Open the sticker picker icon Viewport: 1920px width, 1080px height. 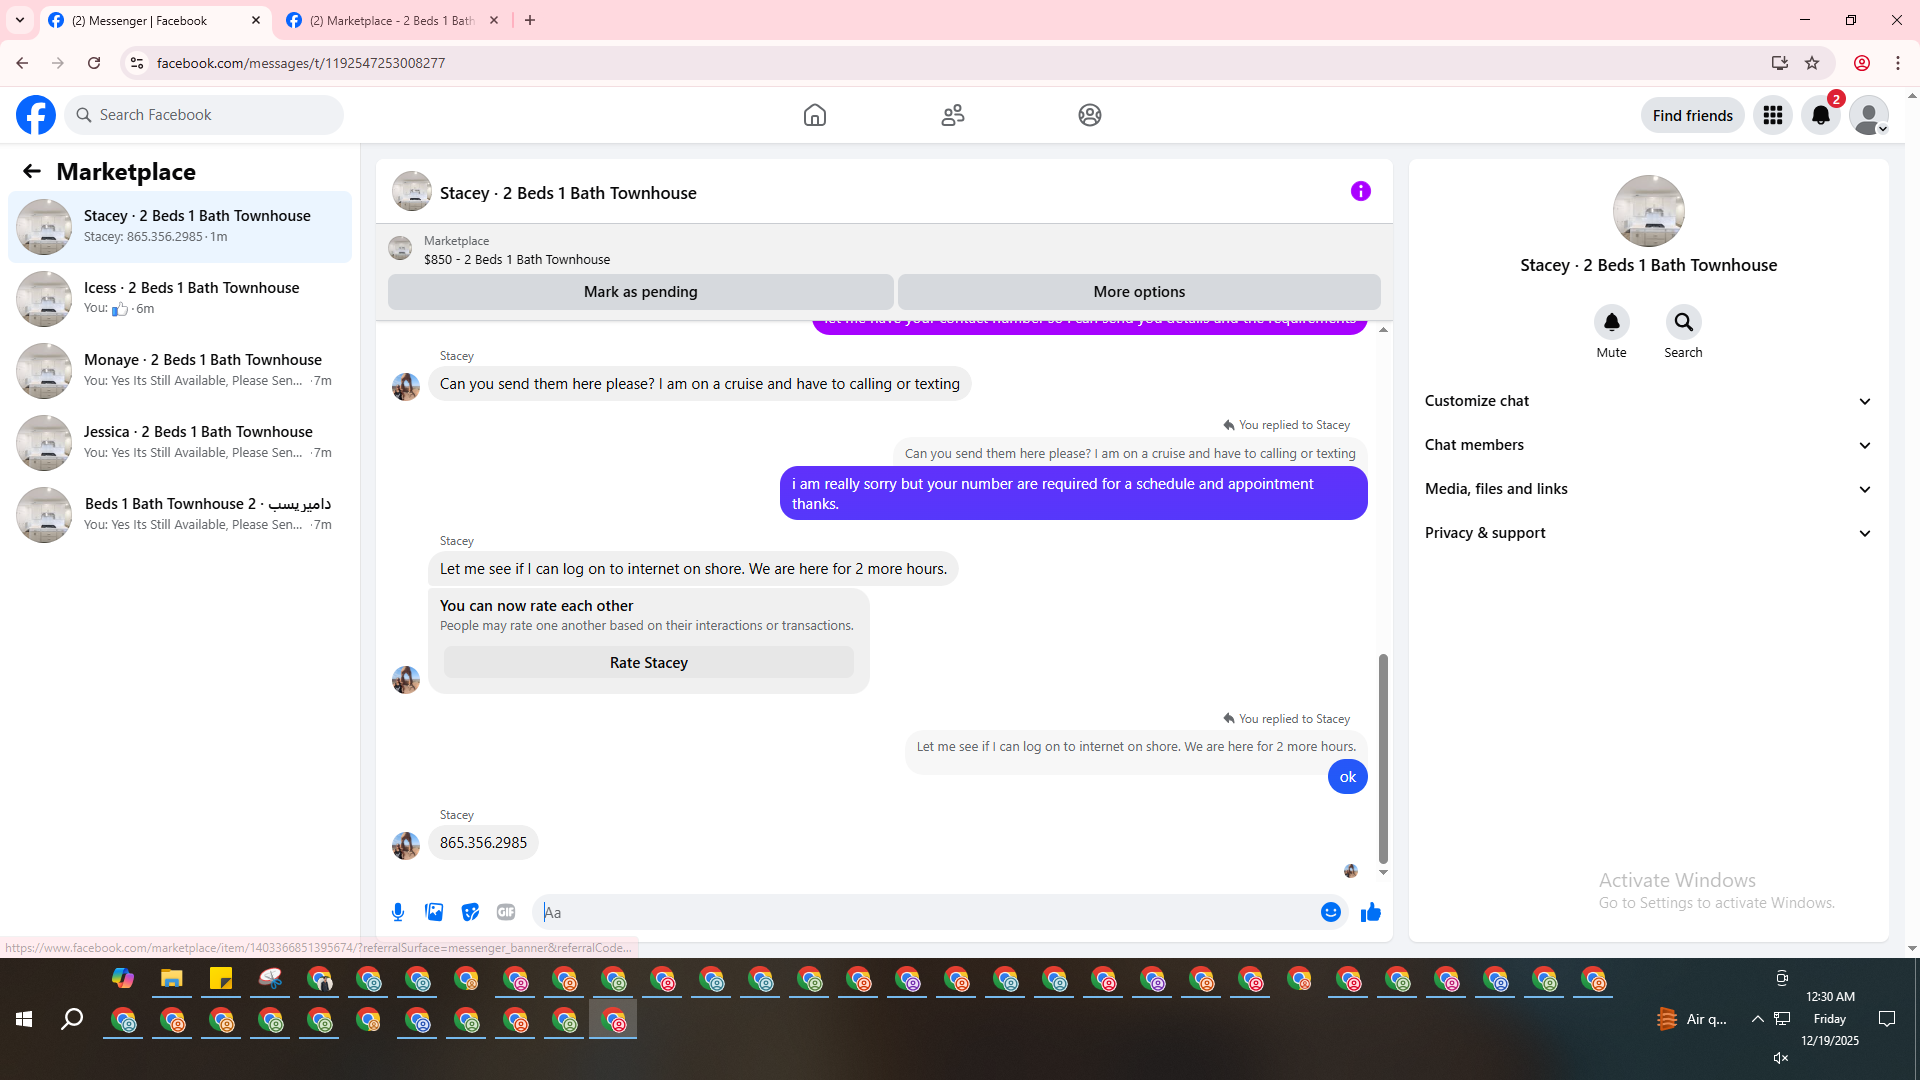(x=470, y=912)
